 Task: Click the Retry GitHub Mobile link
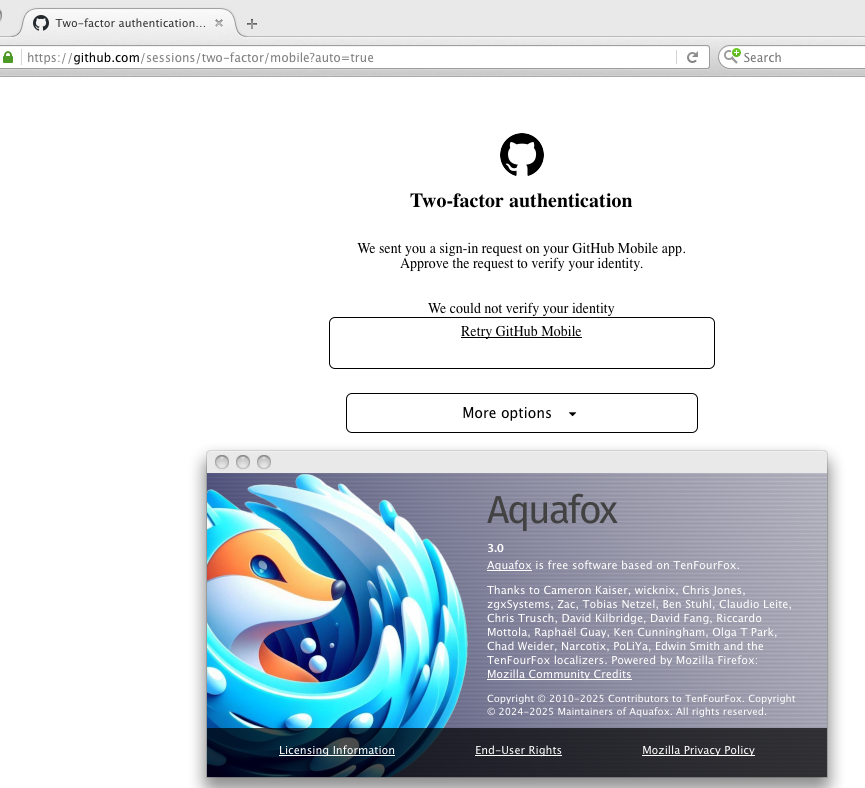521,331
